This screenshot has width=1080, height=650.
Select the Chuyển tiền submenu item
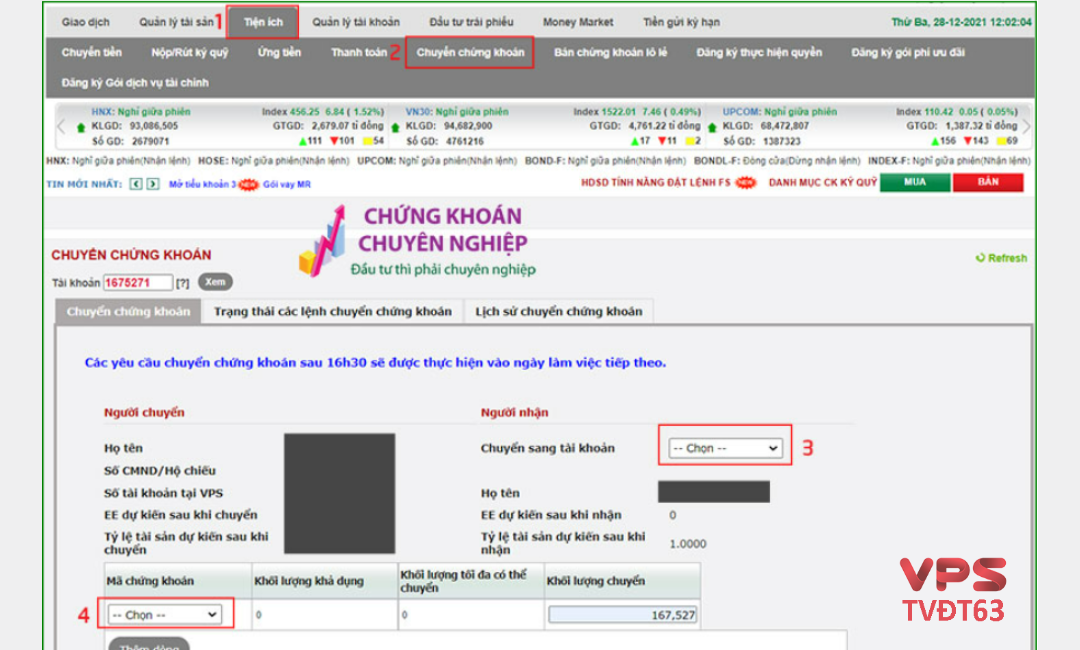click(x=92, y=52)
